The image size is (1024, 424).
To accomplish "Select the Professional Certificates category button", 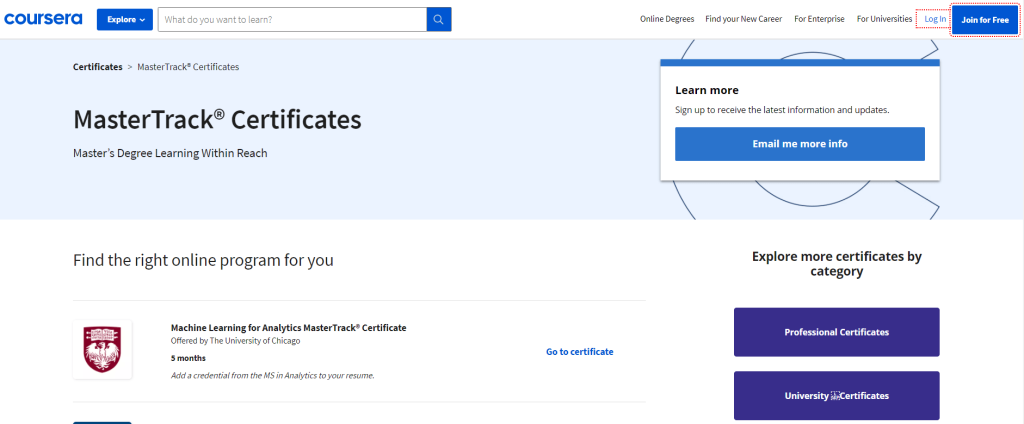I will [837, 332].
